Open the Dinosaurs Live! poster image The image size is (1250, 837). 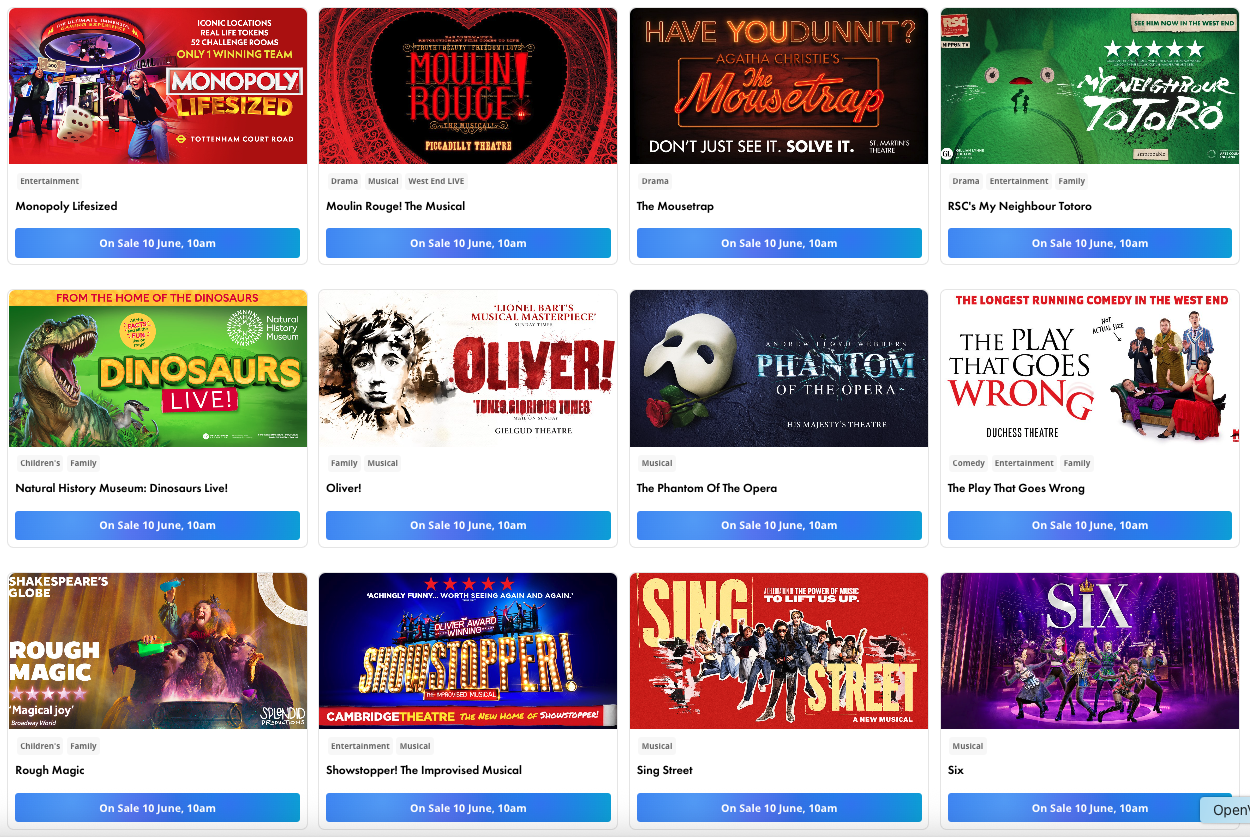click(x=158, y=369)
